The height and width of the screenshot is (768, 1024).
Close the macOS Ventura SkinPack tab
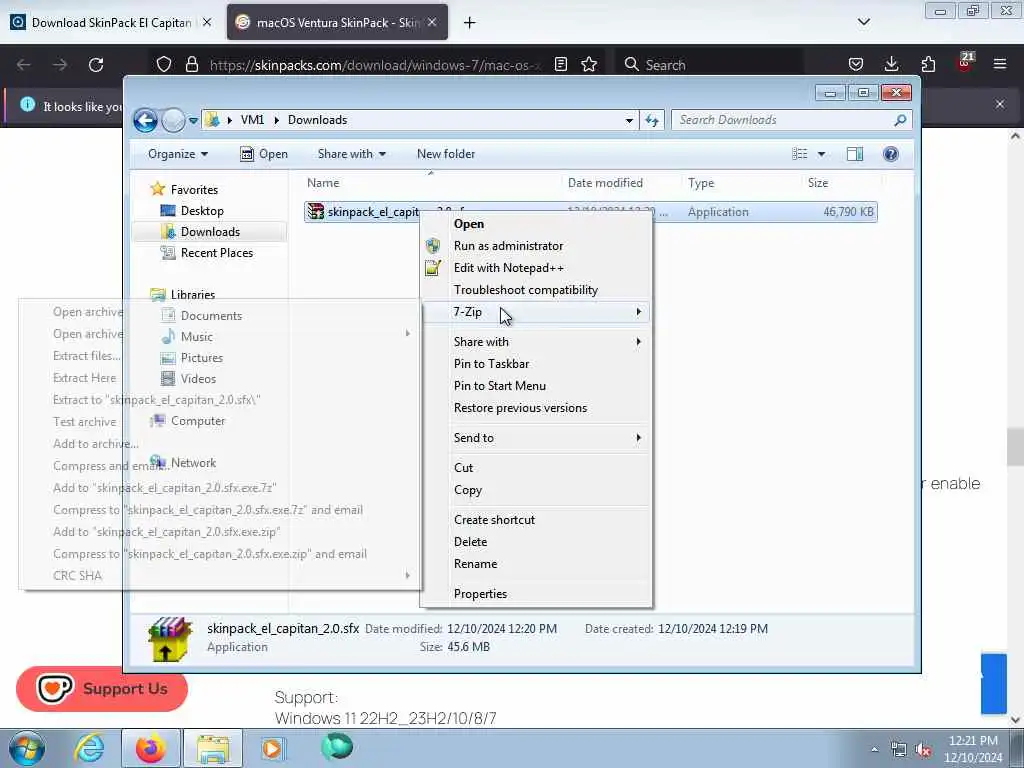point(432,22)
